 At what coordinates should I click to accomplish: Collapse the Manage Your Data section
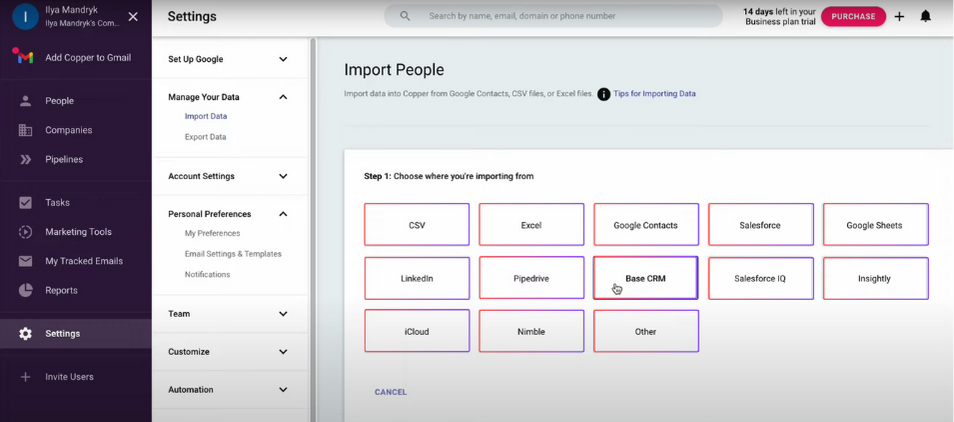(283, 97)
